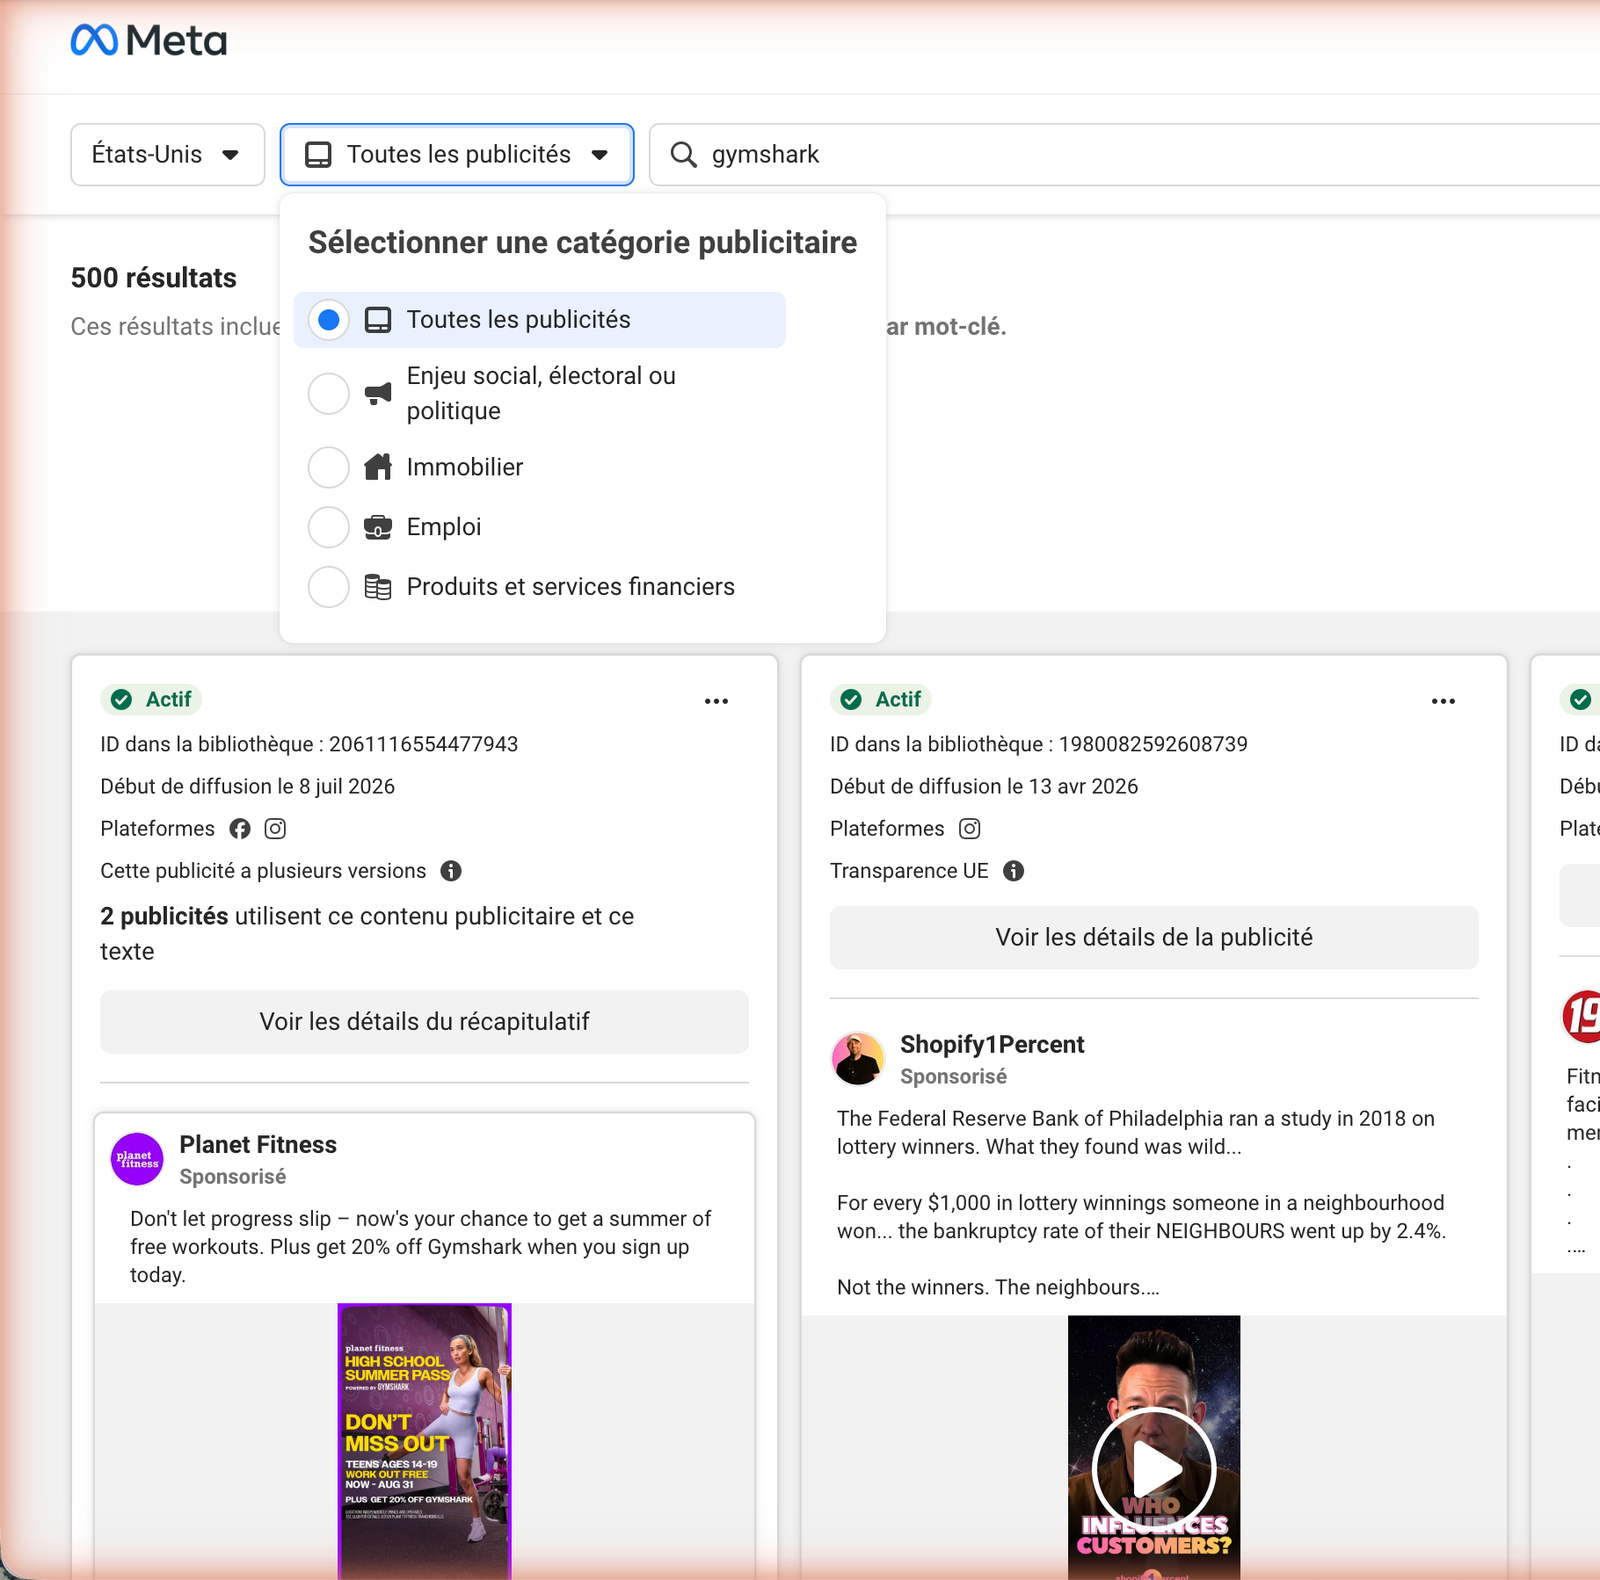Click Début de diffusion le 13 avr 2026 text
Viewport: 1600px width, 1580px height.
[x=984, y=787]
